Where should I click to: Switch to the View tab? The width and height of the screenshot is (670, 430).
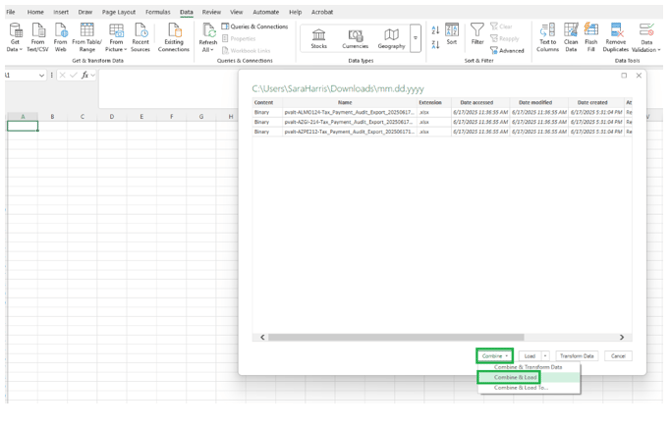pyautogui.click(x=236, y=12)
